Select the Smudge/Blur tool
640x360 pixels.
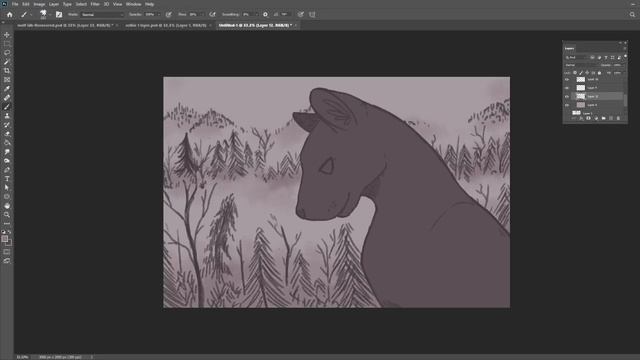[x=7, y=152]
